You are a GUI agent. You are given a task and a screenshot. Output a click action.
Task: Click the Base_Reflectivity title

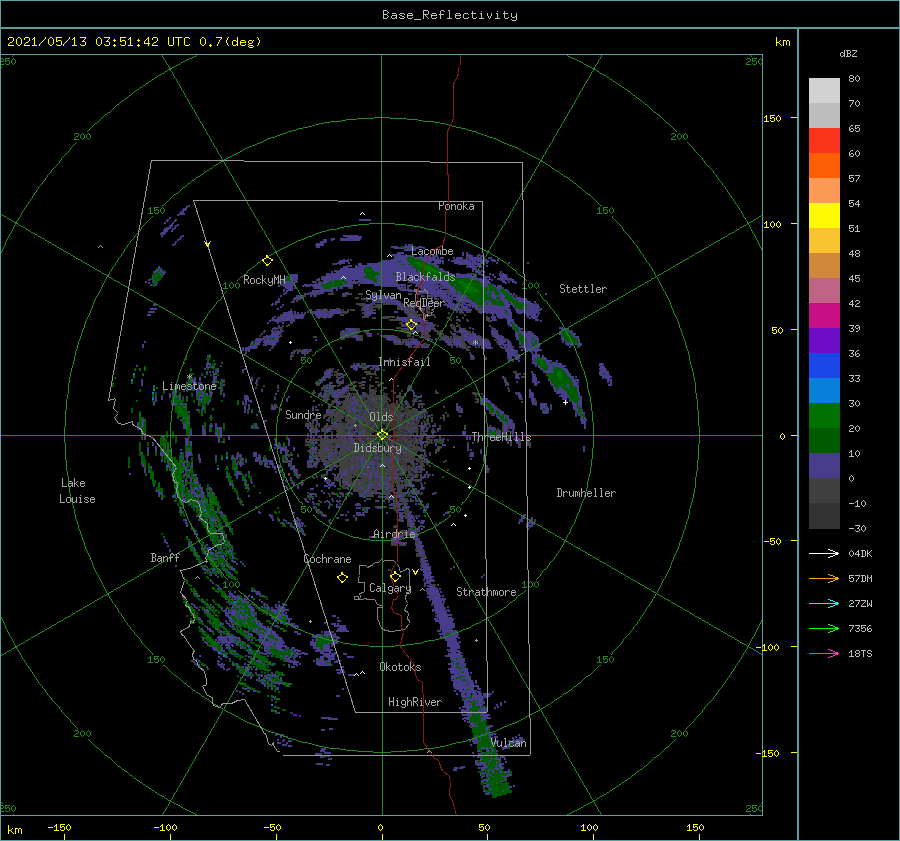tap(450, 15)
